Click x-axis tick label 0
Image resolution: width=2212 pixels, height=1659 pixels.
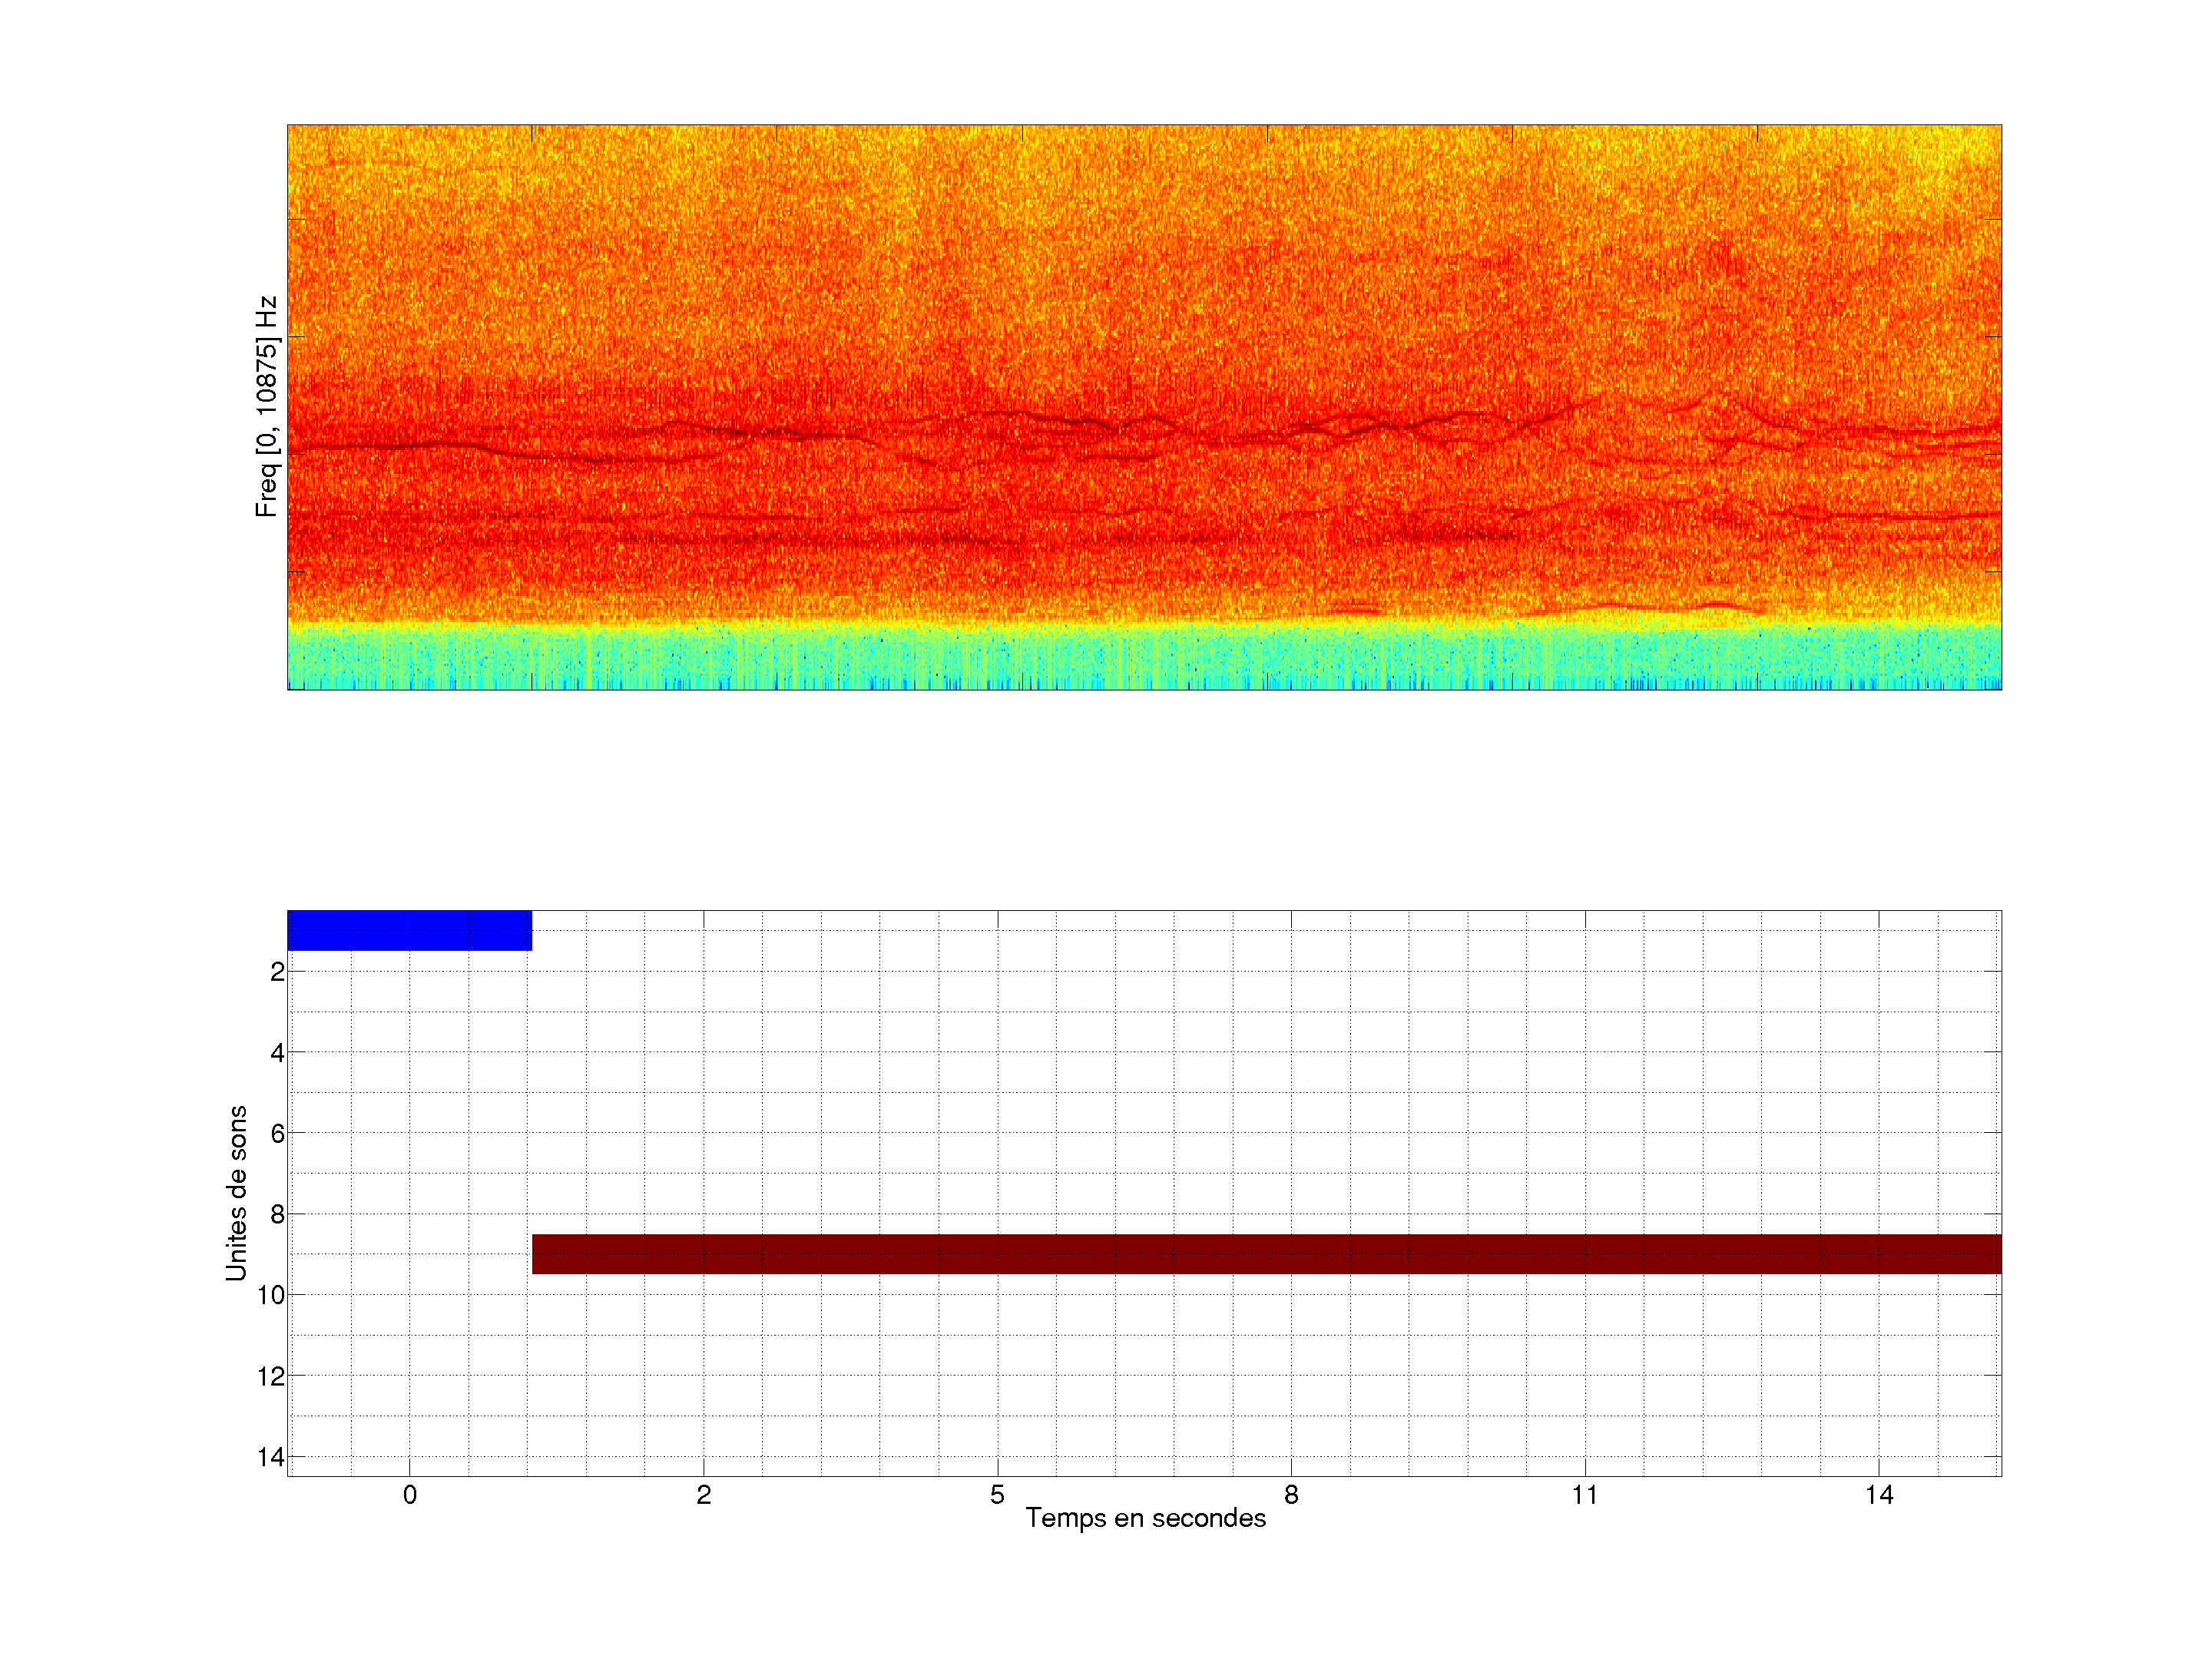(410, 1495)
